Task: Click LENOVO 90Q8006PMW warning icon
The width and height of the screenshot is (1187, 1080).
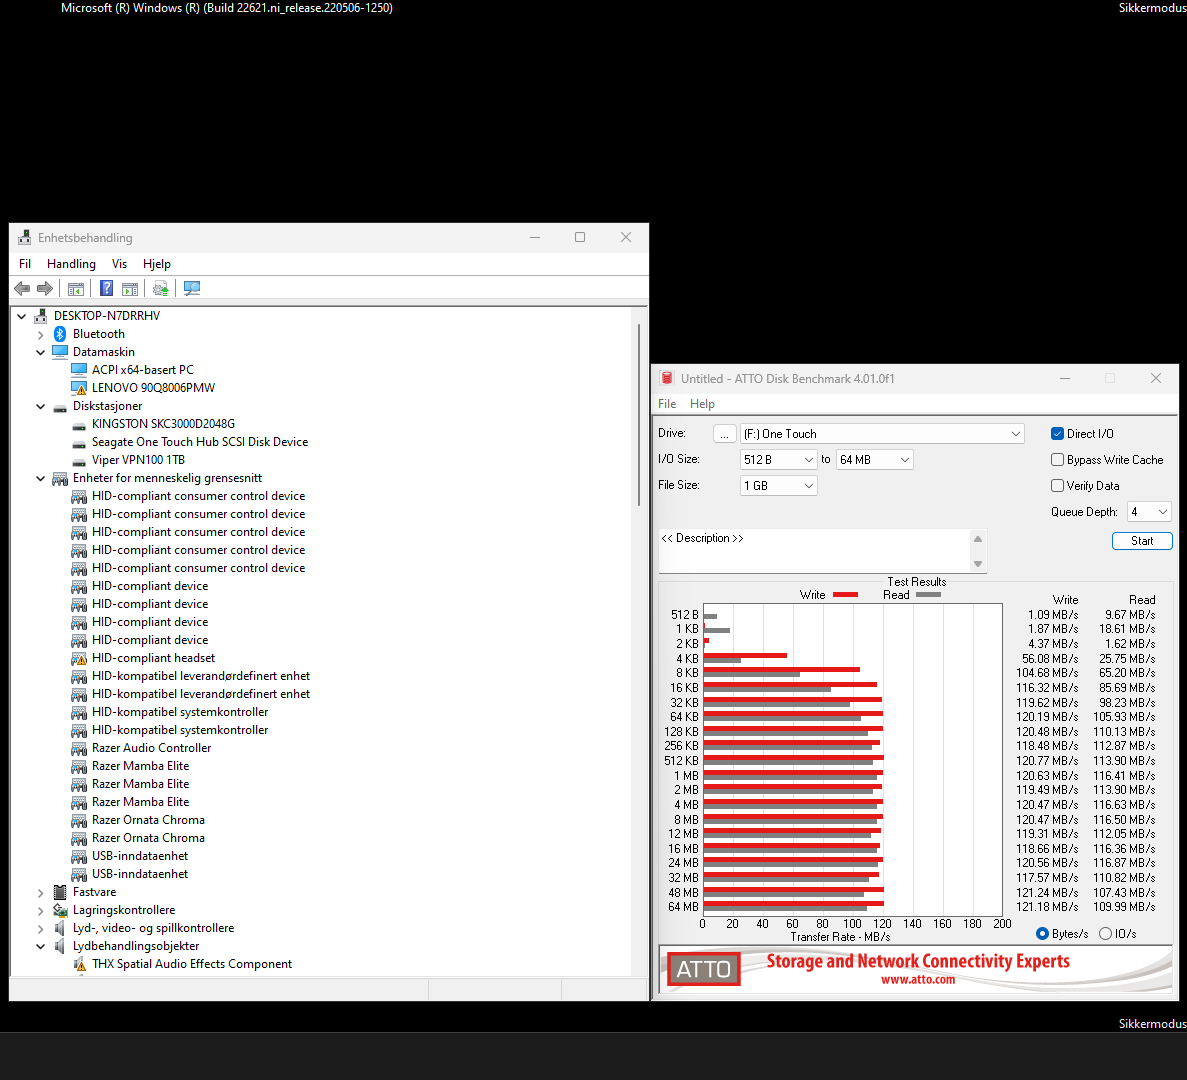Action: tap(79, 388)
